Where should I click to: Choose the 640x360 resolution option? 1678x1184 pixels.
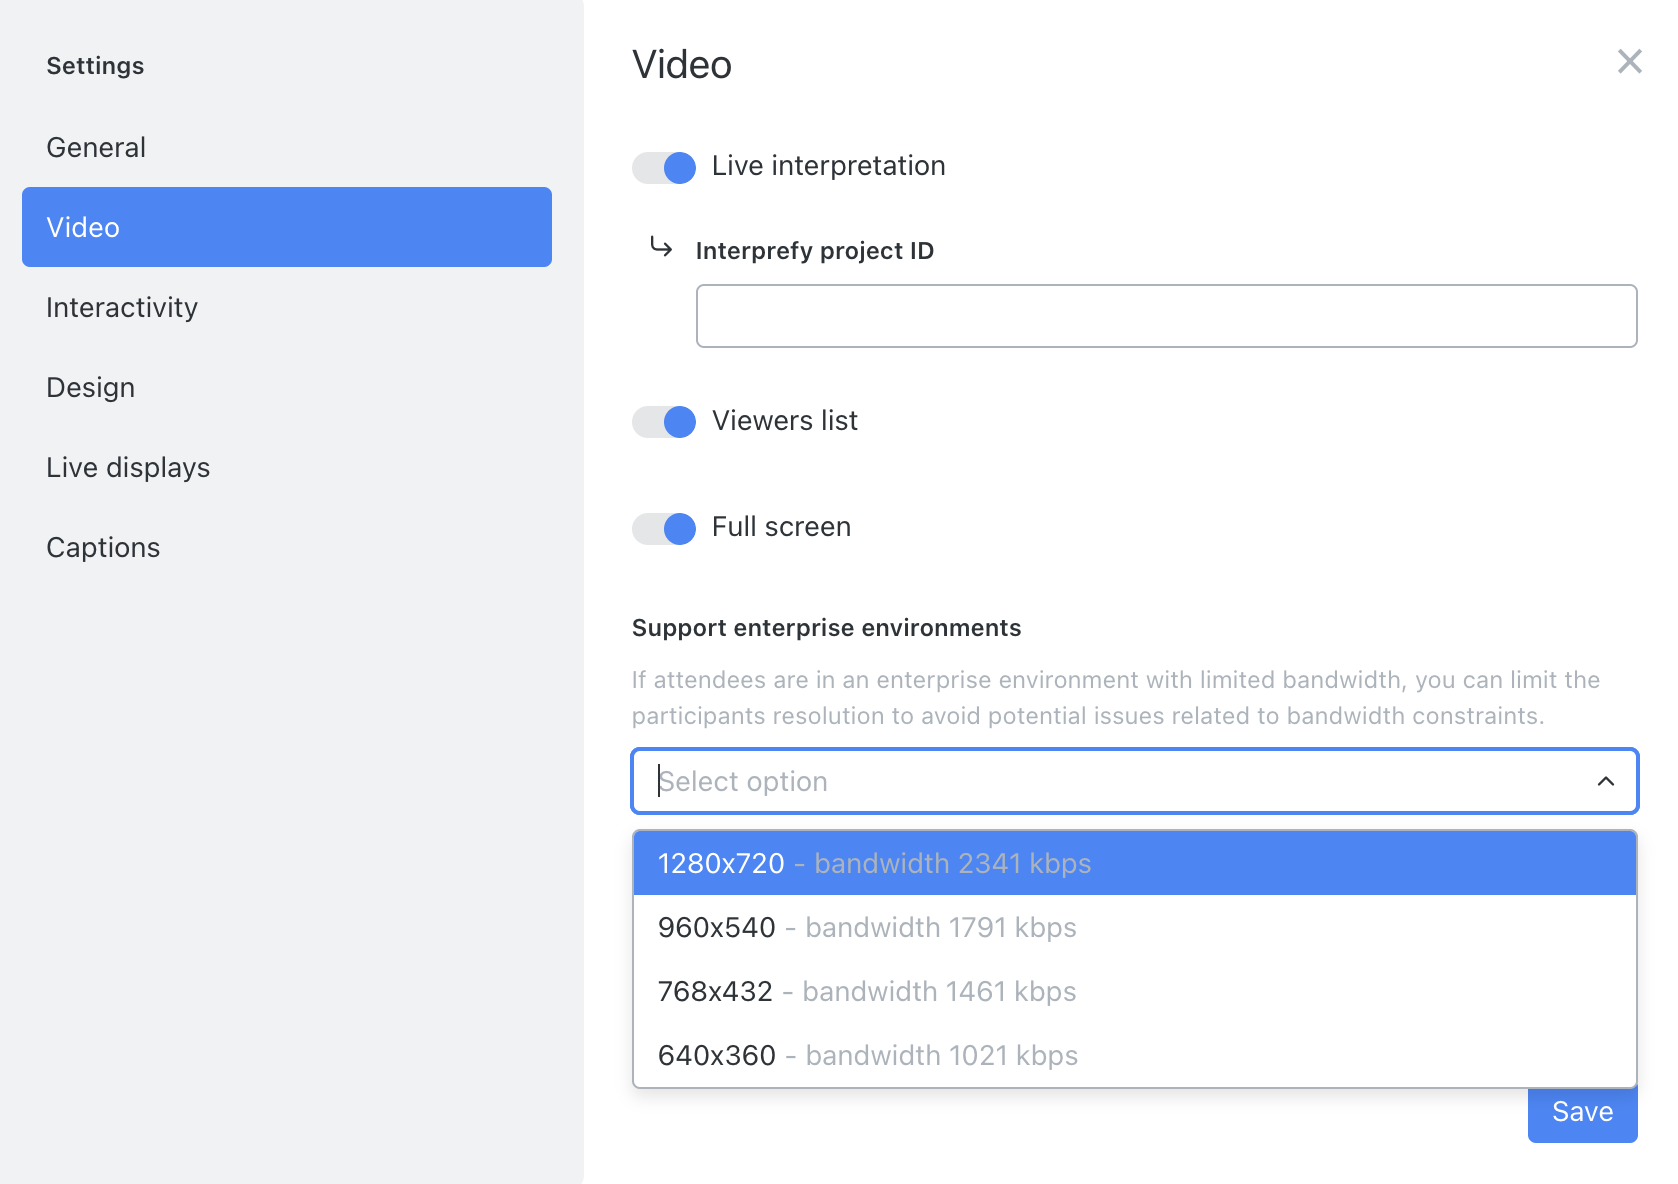[867, 1055]
